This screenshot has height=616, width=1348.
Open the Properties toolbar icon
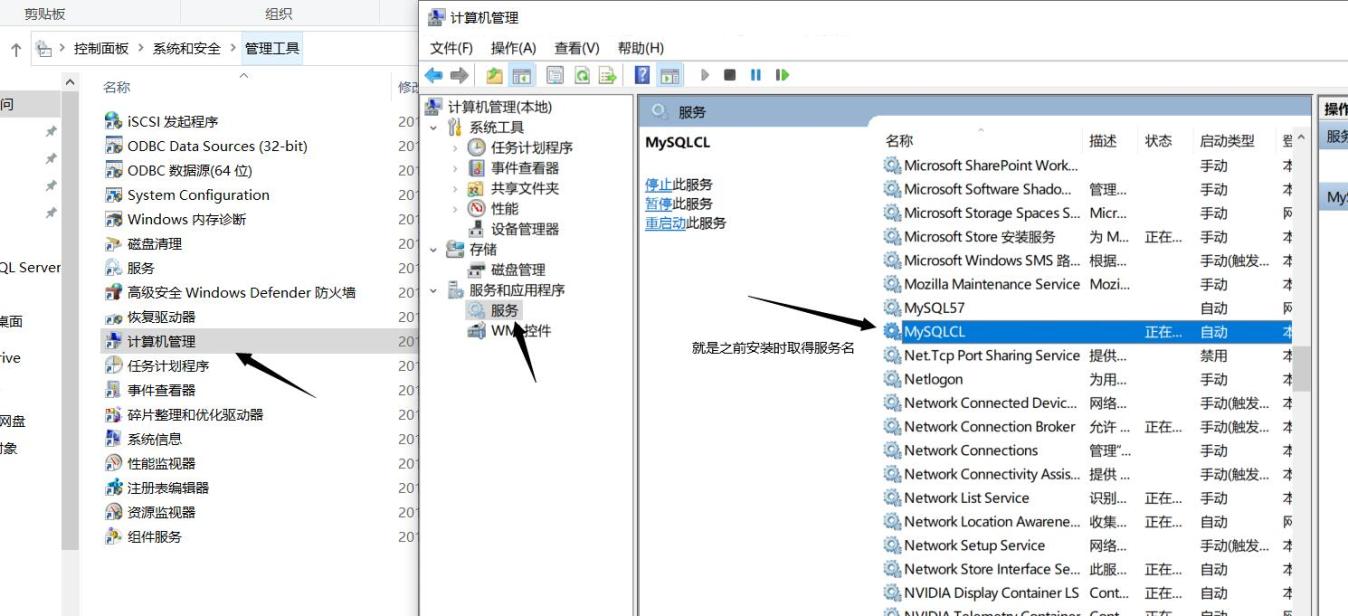tap(555, 75)
